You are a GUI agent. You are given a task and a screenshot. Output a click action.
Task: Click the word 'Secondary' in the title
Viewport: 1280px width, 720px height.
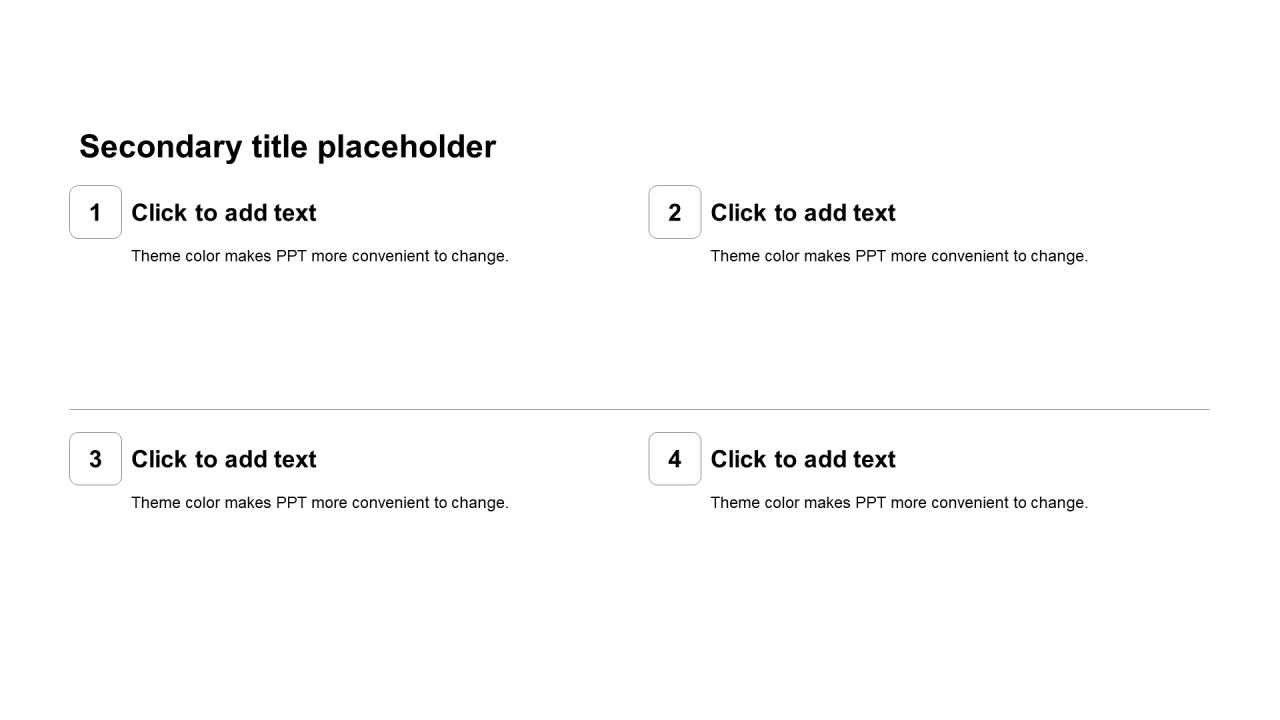(160, 147)
